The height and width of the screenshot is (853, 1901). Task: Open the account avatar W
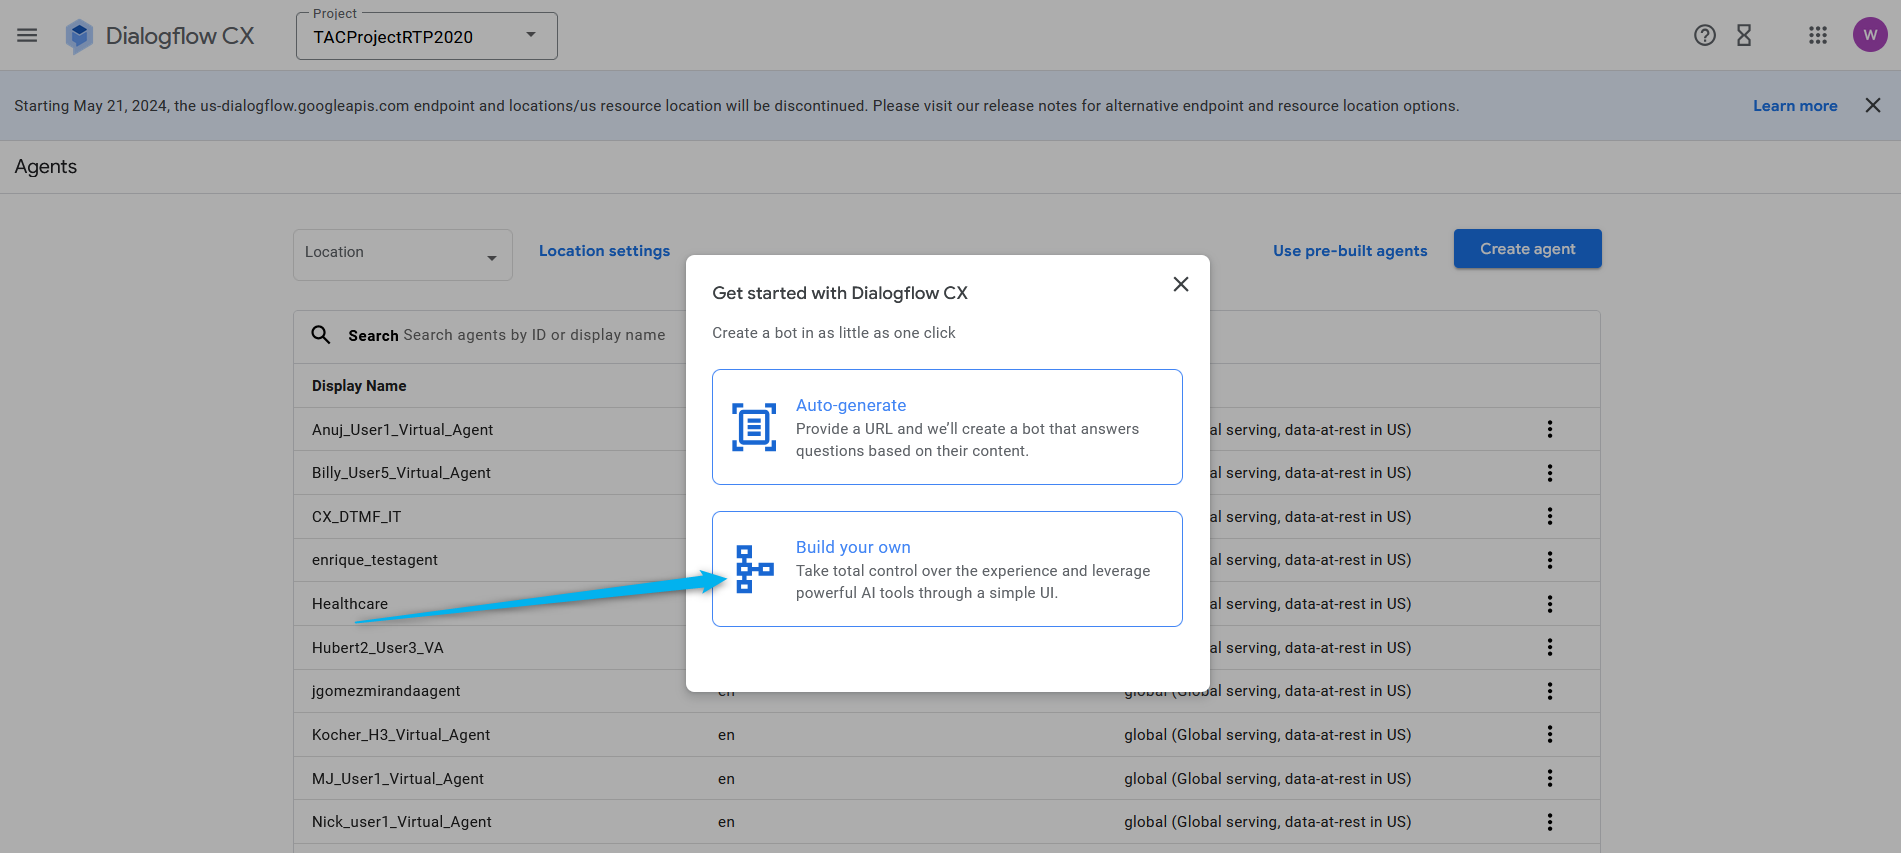(1870, 35)
